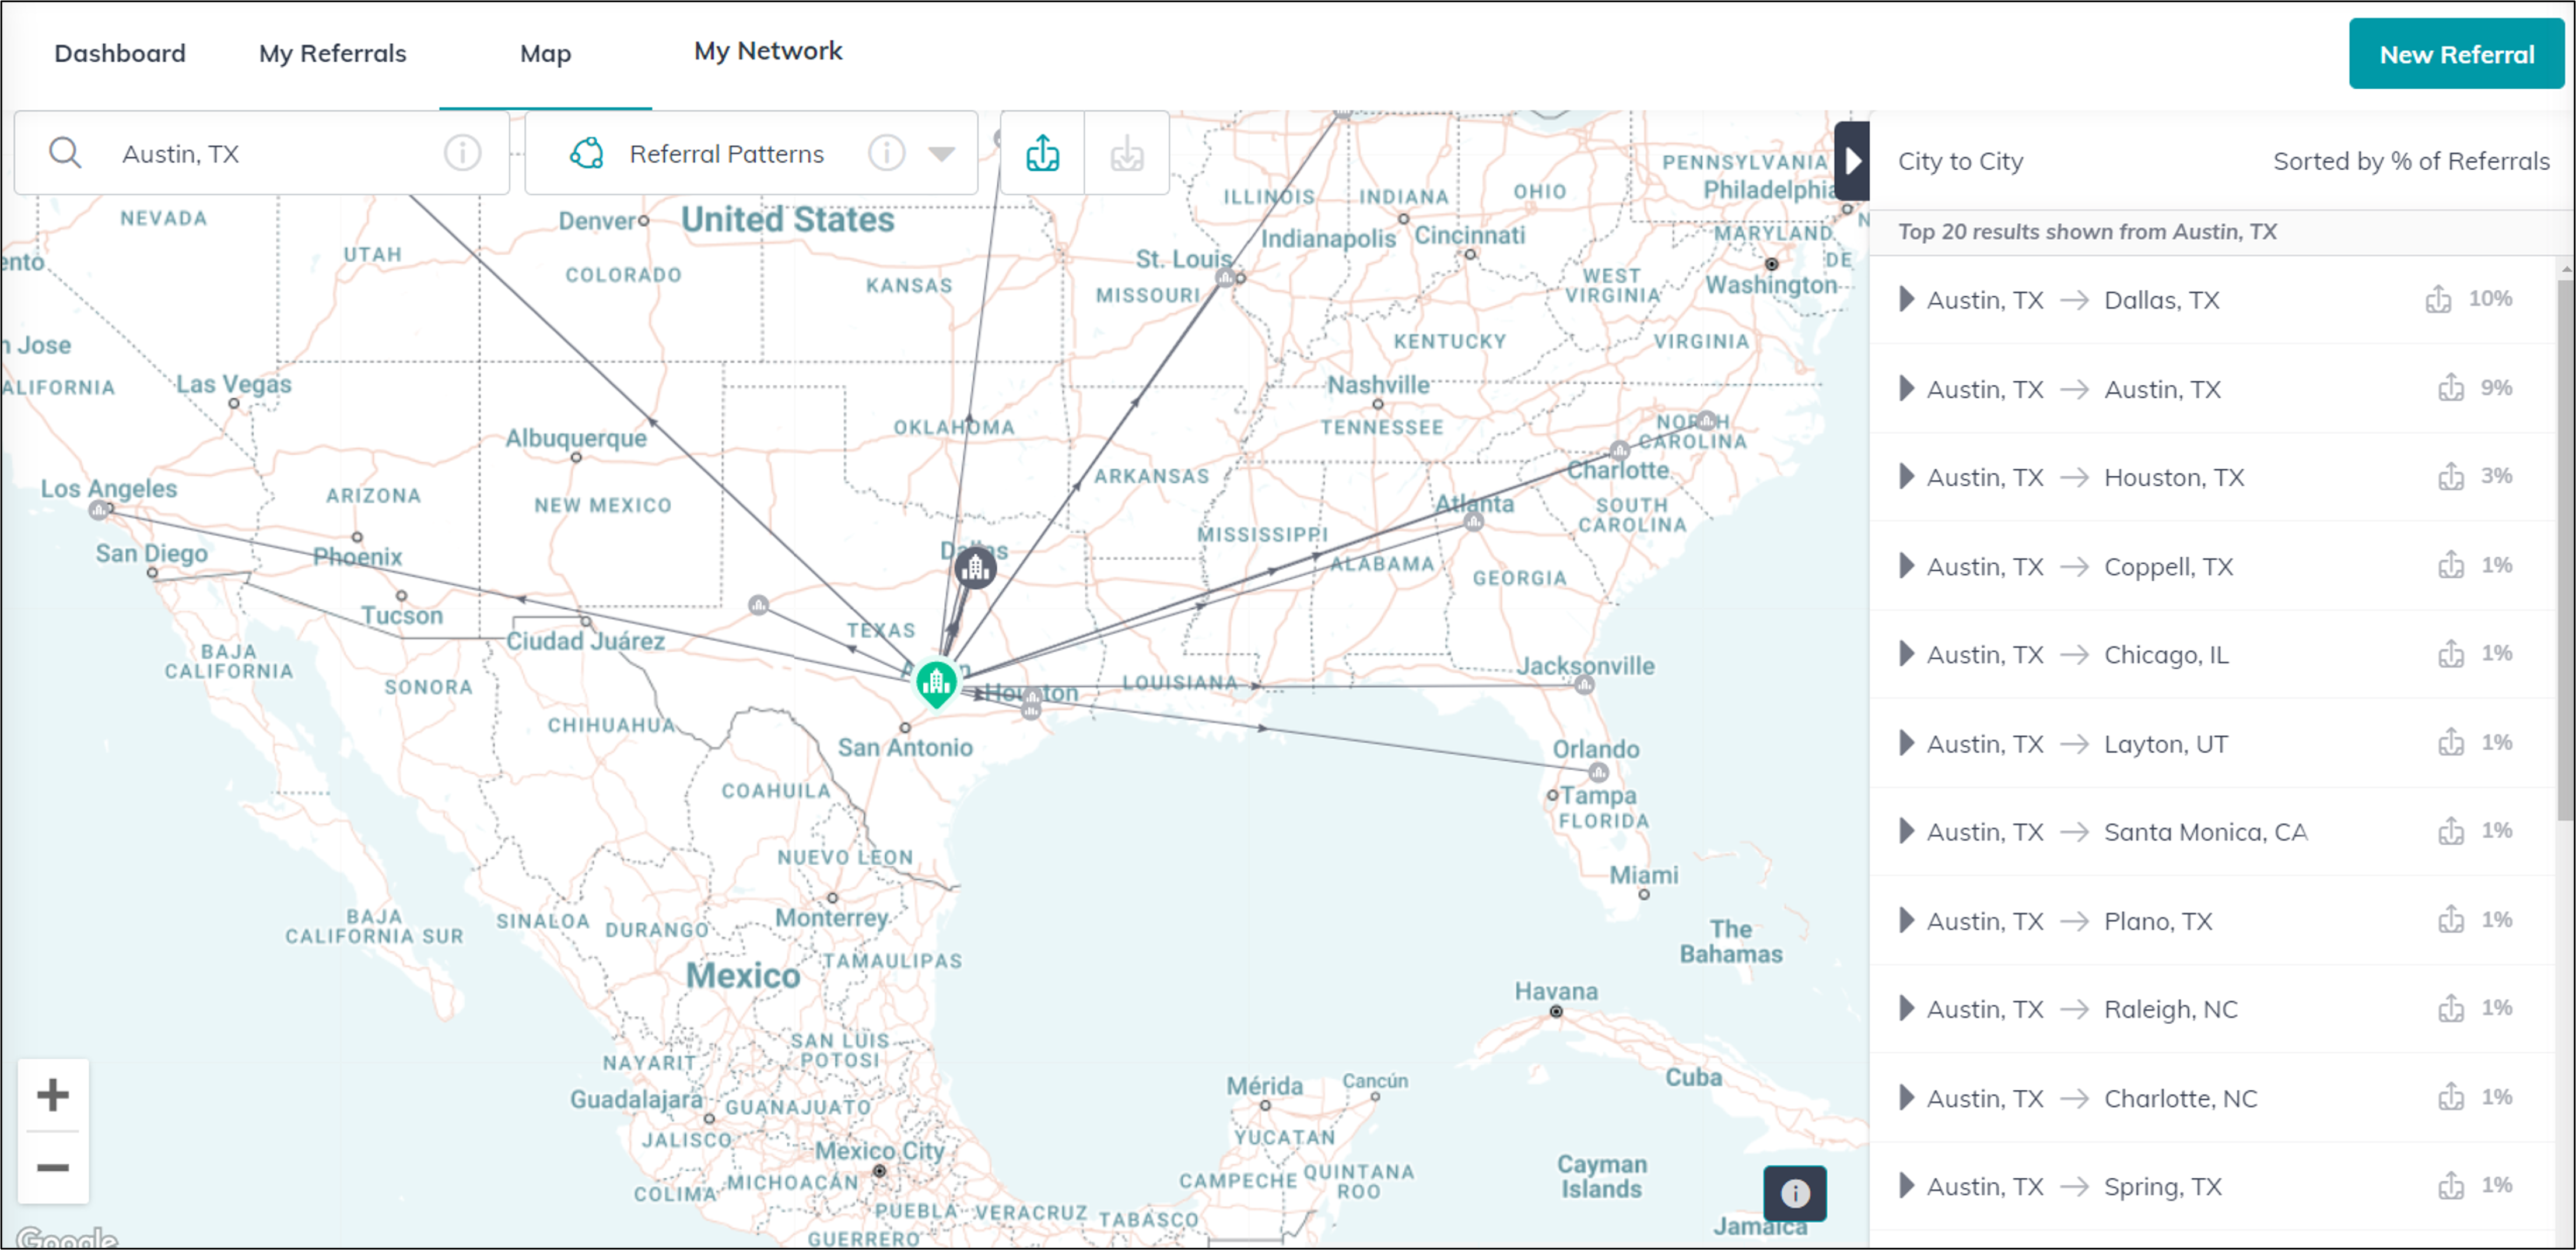
Task: Click the New Referral button
Action: point(2456,54)
